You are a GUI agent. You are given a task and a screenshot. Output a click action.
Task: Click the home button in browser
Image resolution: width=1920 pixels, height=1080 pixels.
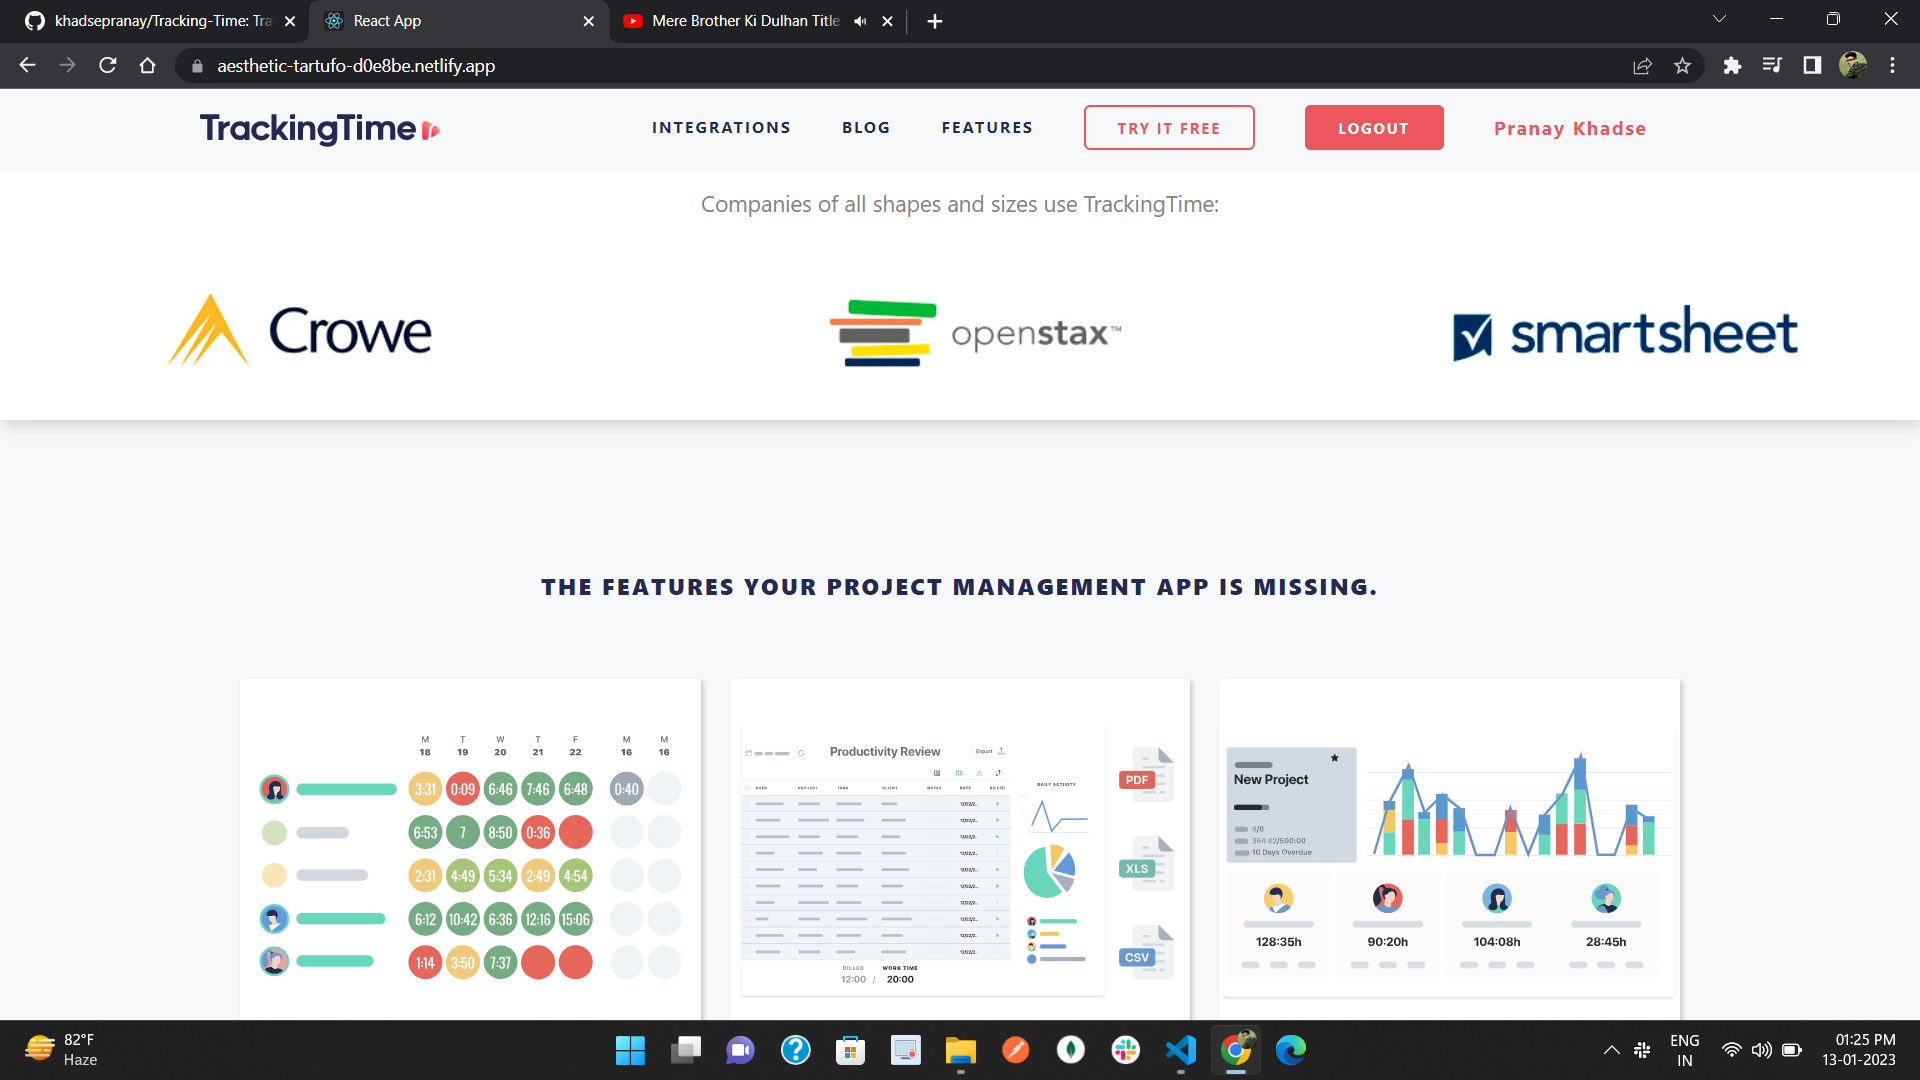click(148, 66)
